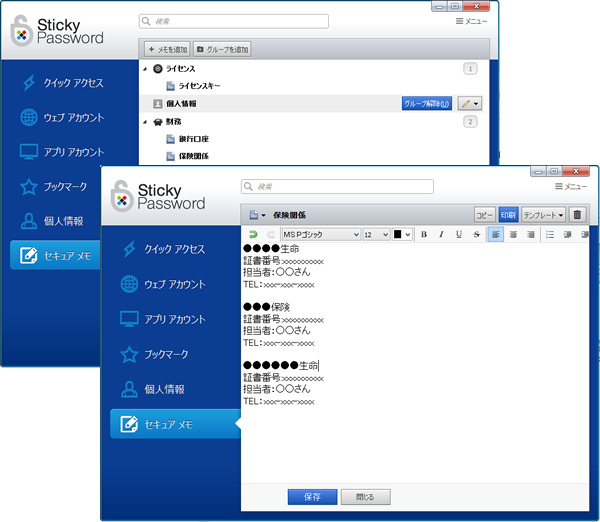This screenshot has width=600, height=522.
Task: Select セキュア メモ in the front window sidebar
Action: tap(175, 424)
